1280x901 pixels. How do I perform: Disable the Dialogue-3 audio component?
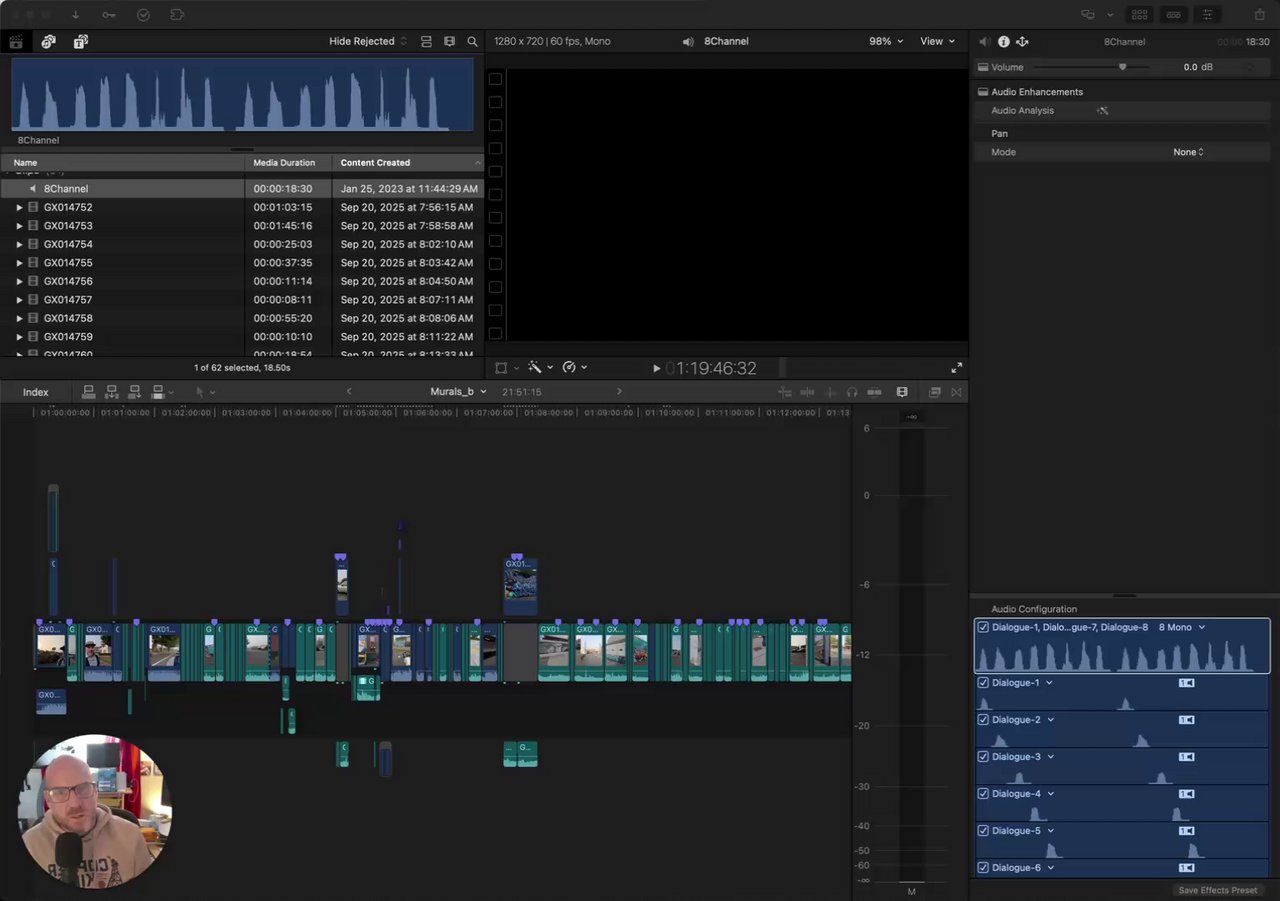click(x=983, y=757)
